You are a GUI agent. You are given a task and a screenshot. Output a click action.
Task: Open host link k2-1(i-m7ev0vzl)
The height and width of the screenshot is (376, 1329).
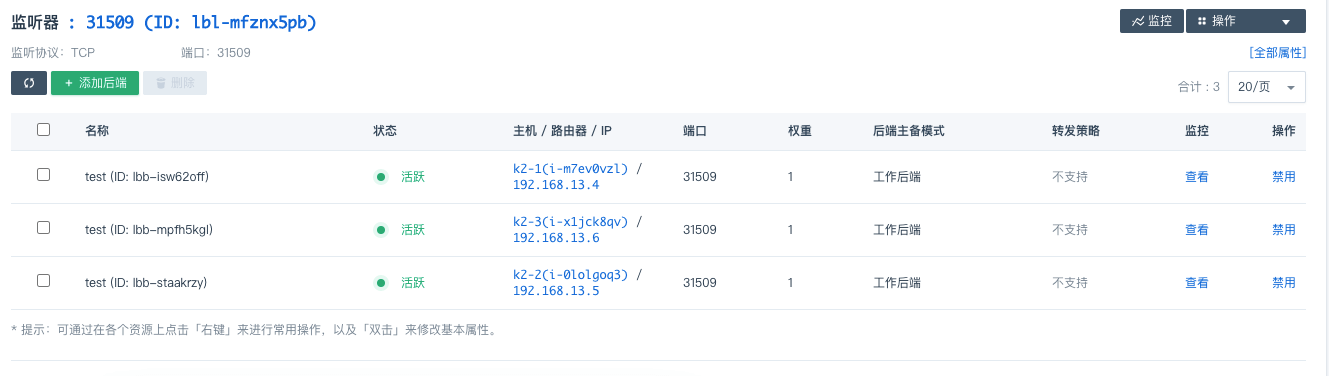[570, 169]
